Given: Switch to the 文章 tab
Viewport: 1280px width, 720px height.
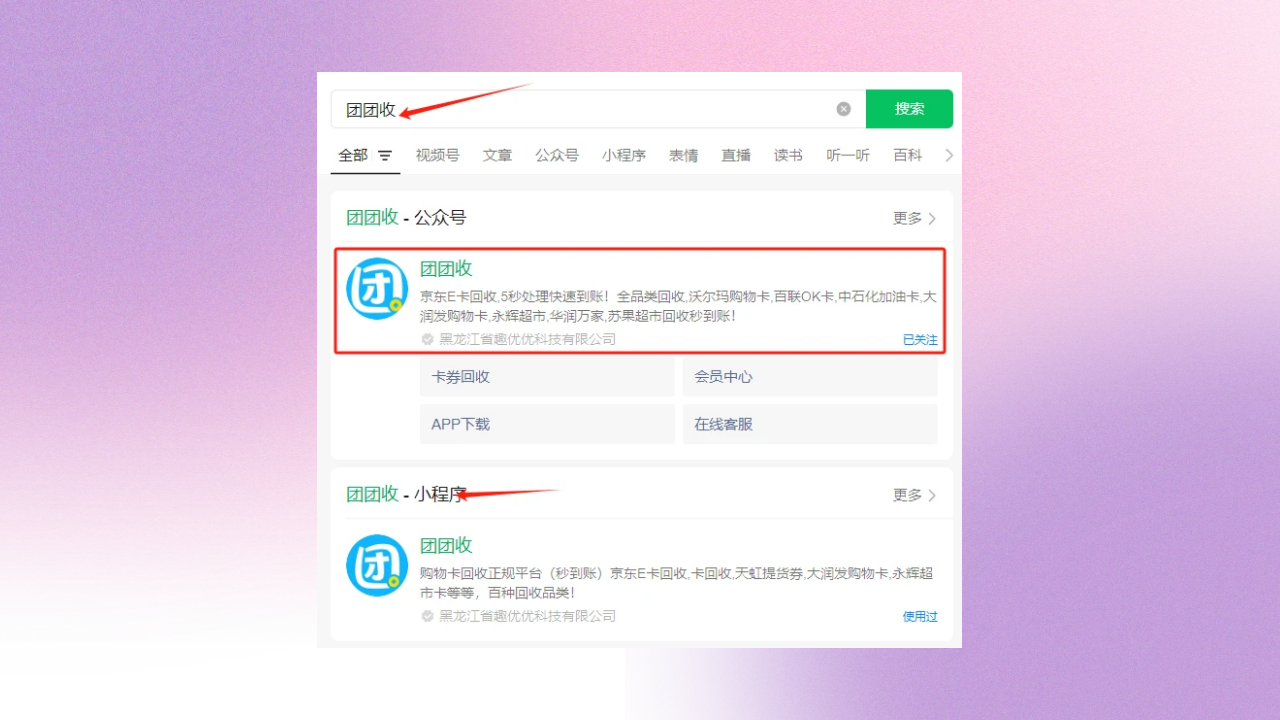Looking at the screenshot, I should point(497,155).
